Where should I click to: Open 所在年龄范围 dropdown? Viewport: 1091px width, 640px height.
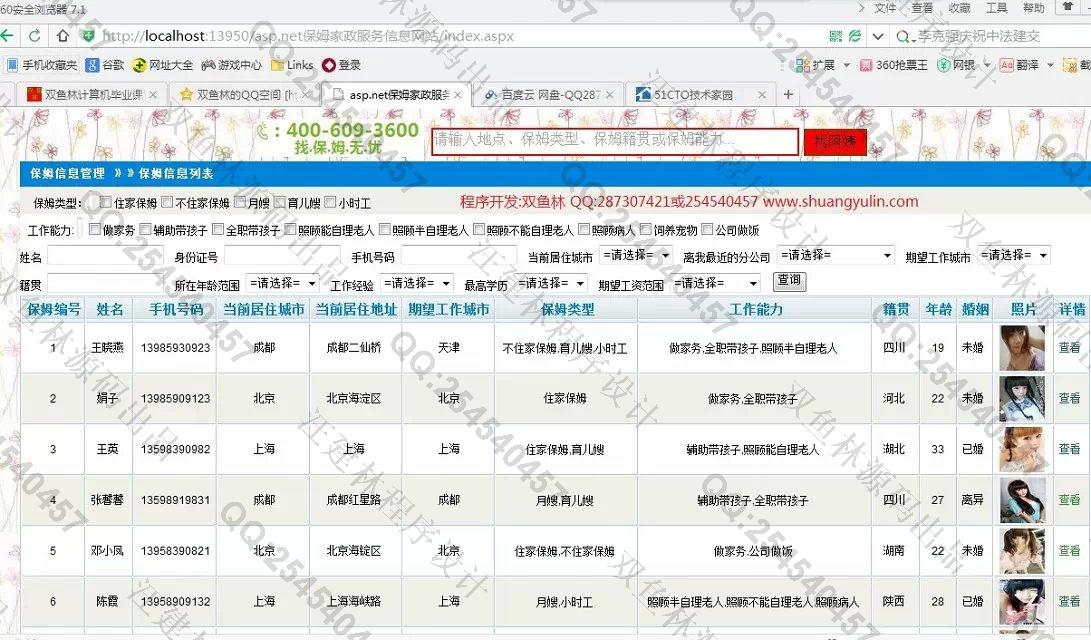point(283,283)
